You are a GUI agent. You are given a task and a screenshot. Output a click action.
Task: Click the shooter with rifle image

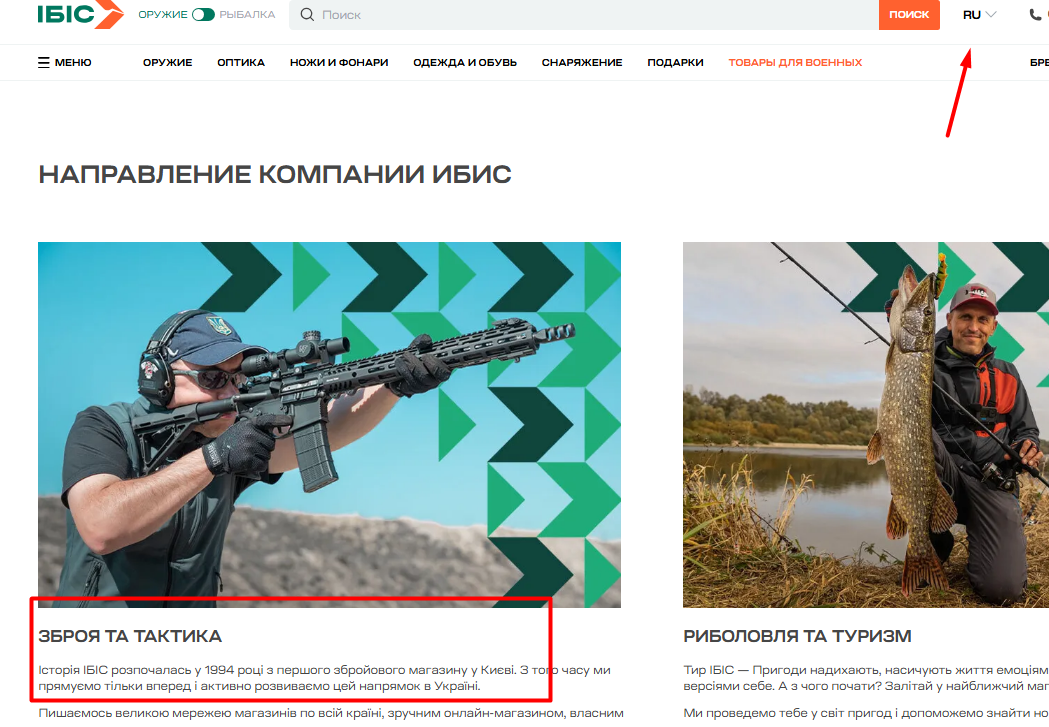(329, 425)
